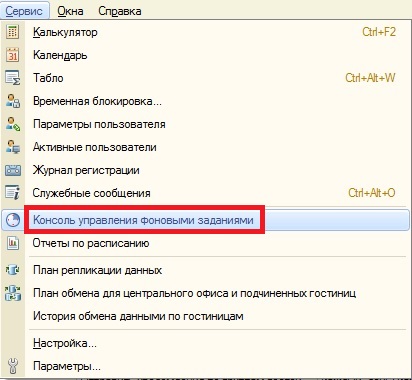Open Отчеты по расписанию
The width and height of the screenshot is (412, 380).
click(x=206, y=243)
